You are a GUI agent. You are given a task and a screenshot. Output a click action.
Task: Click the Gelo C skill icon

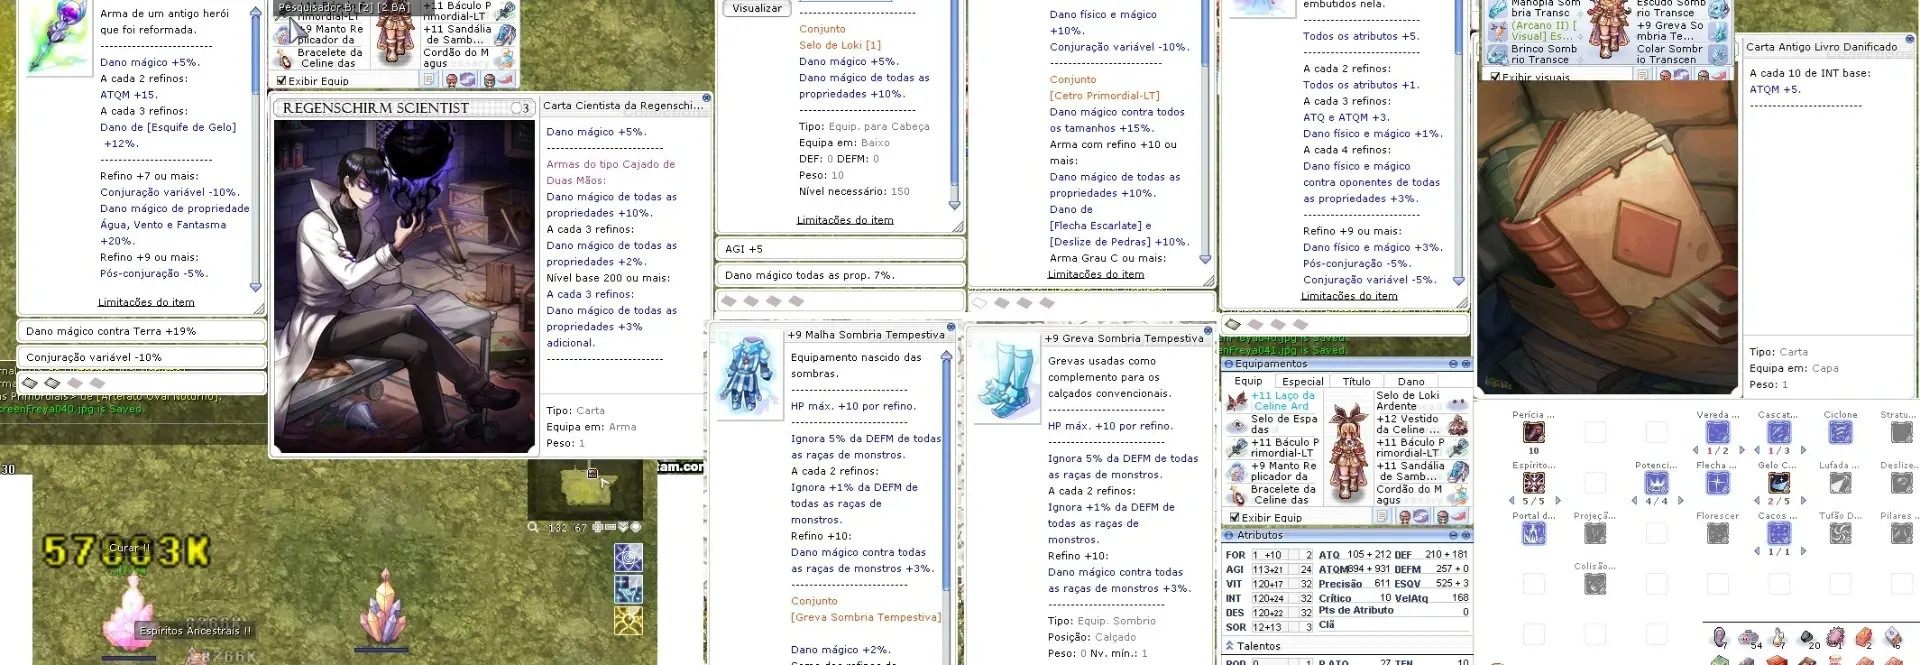pyautogui.click(x=1779, y=483)
